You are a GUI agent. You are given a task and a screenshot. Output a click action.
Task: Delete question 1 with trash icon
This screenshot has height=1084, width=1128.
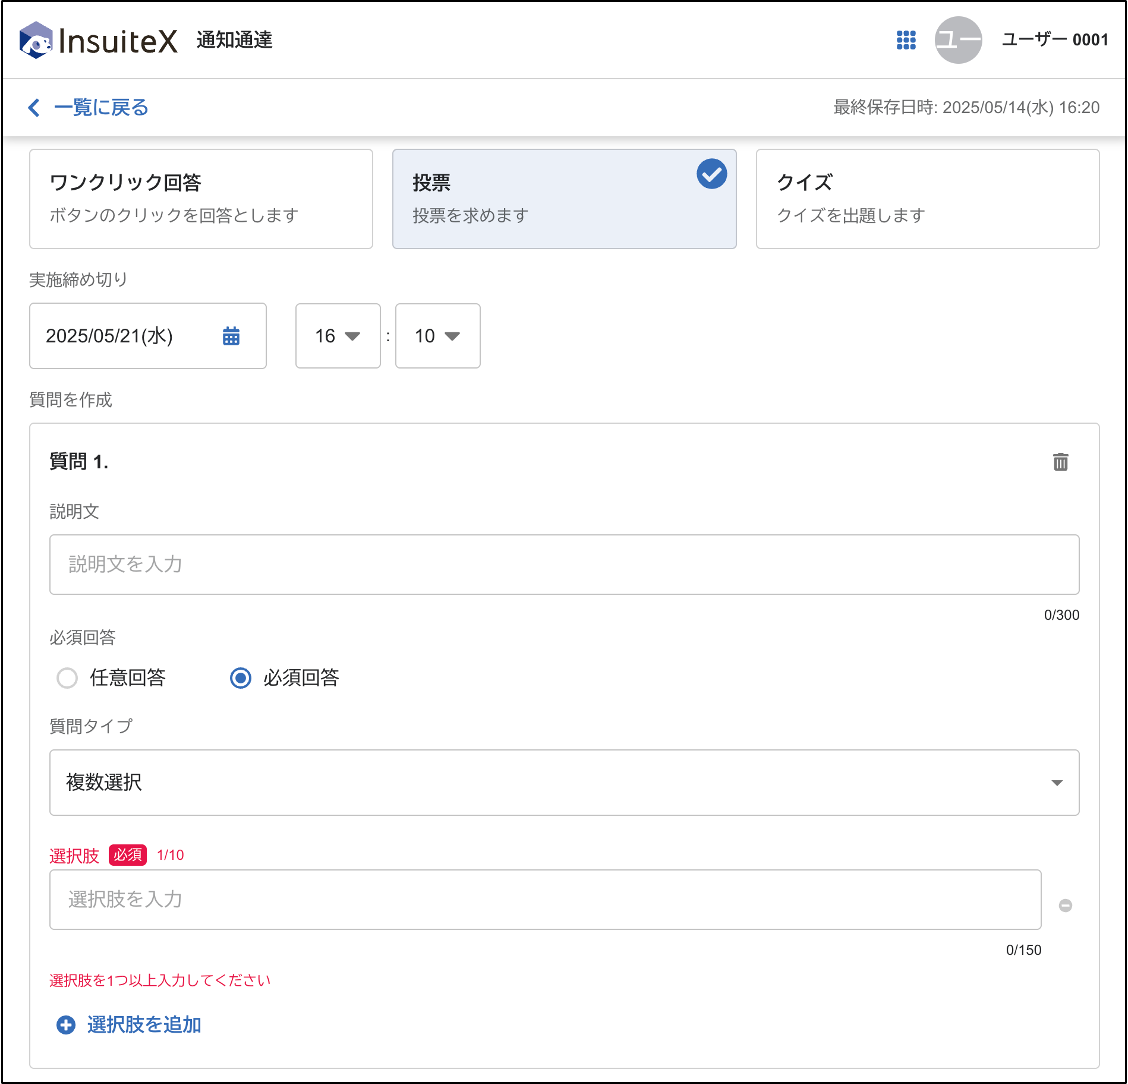pyautogui.click(x=1060, y=462)
